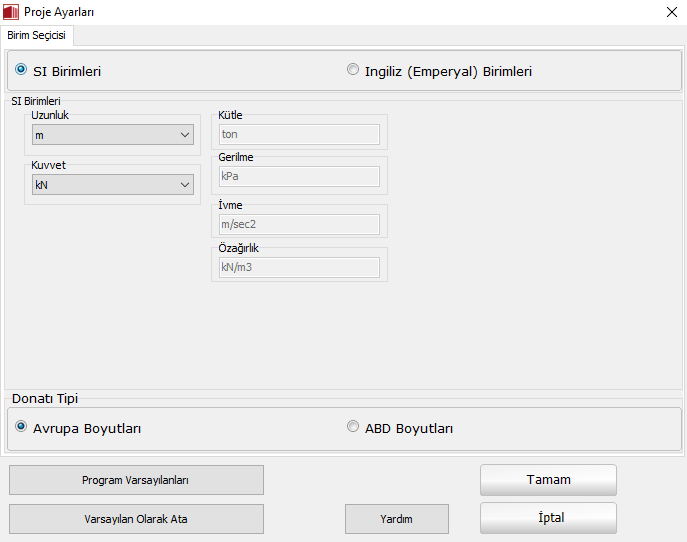This screenshot has width=687, height=542.
Task: Confirm settings with the Tamam button
Action: click(x=548, y=480)
